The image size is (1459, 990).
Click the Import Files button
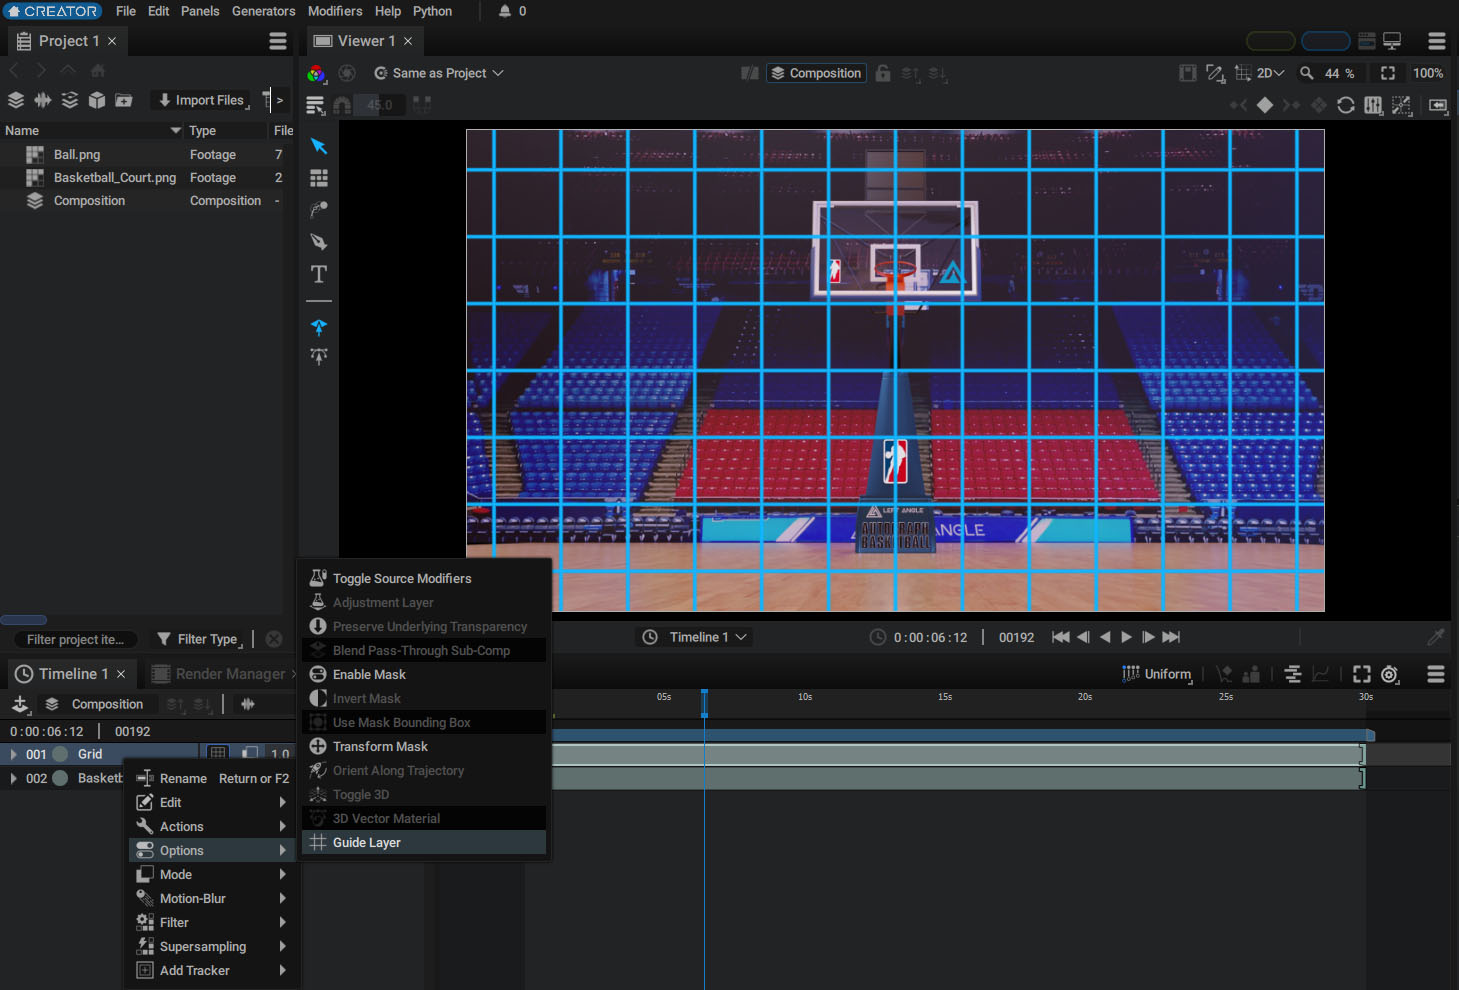coord(202,100)
